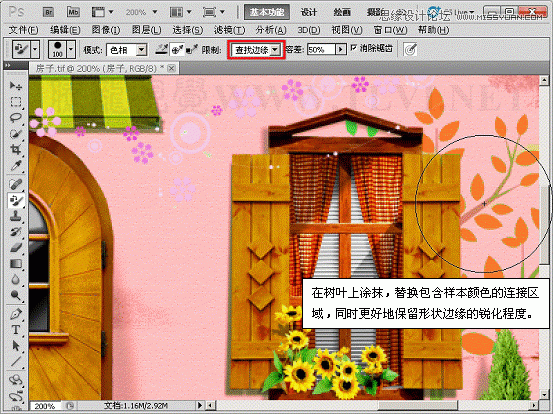Switch to 设计 workspace

(309, 12)
